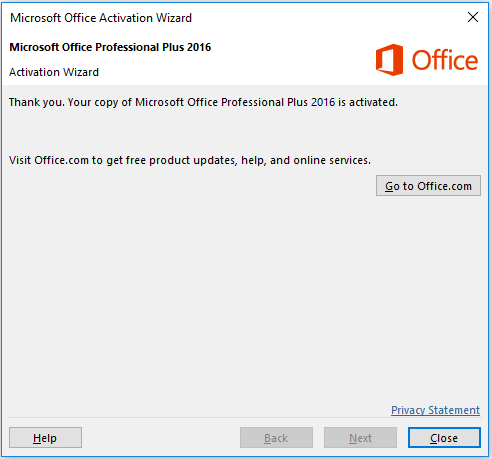Click the Help button
Screen dimensions: 492x459
pos(45,438)
